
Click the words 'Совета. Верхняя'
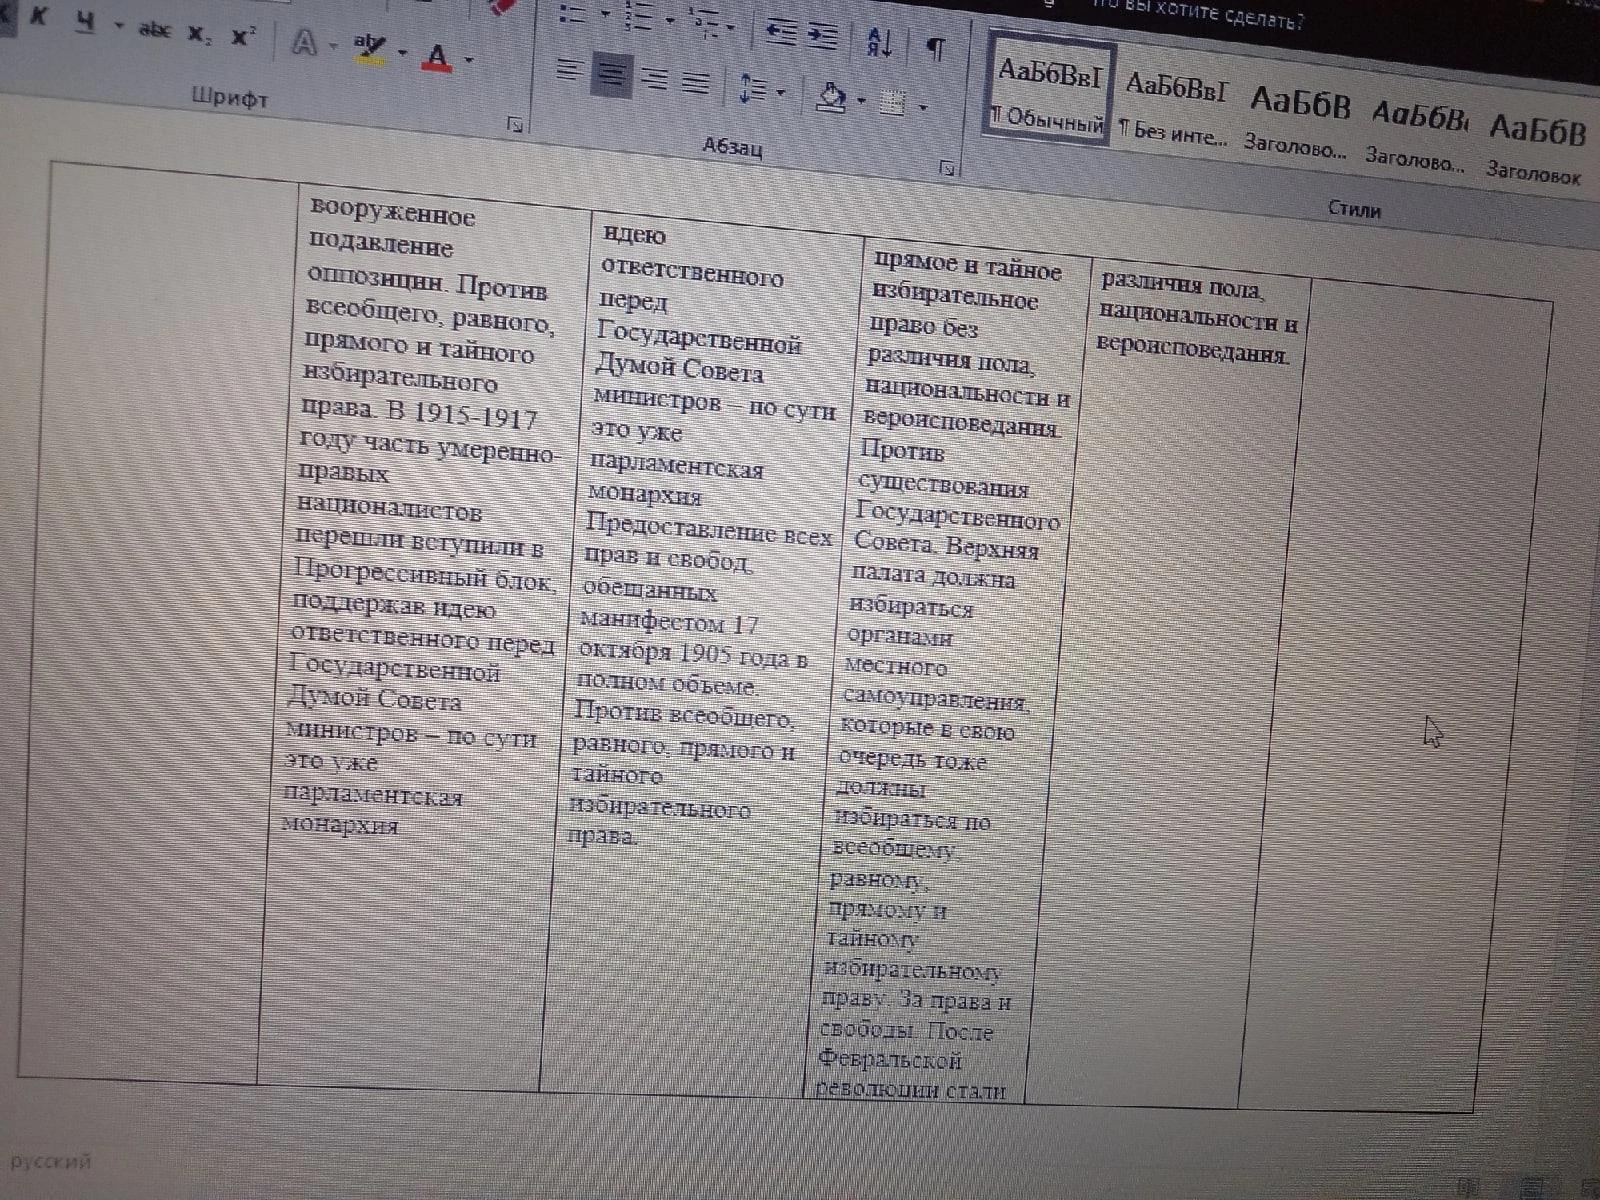coord(946,544)
